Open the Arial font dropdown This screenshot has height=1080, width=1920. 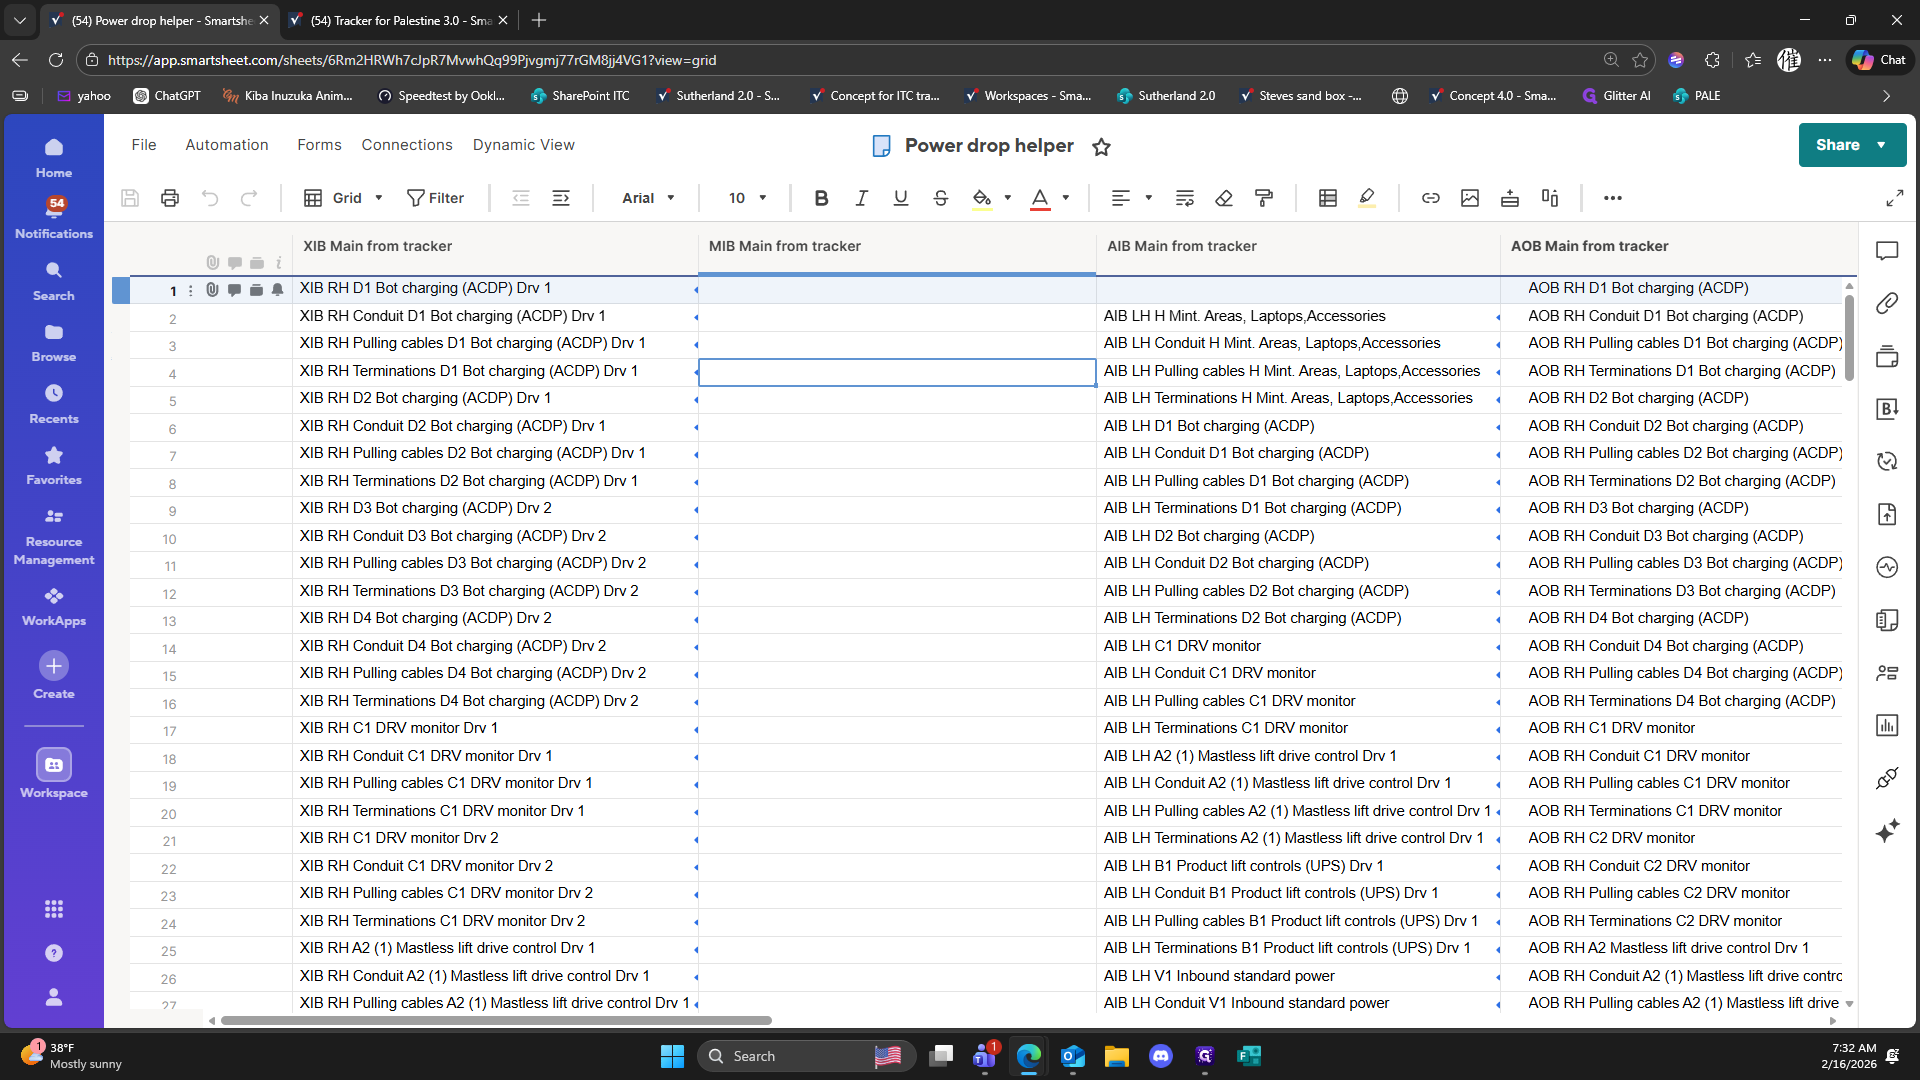(x=648, y=198)
